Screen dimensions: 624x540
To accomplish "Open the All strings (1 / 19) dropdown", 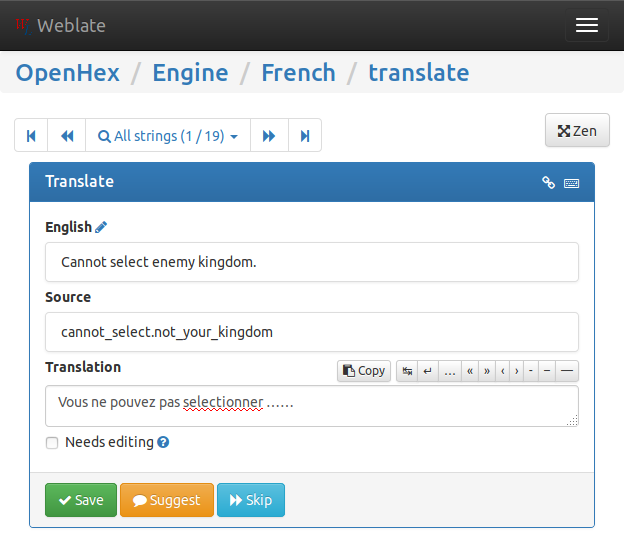I will coord(168,136).
